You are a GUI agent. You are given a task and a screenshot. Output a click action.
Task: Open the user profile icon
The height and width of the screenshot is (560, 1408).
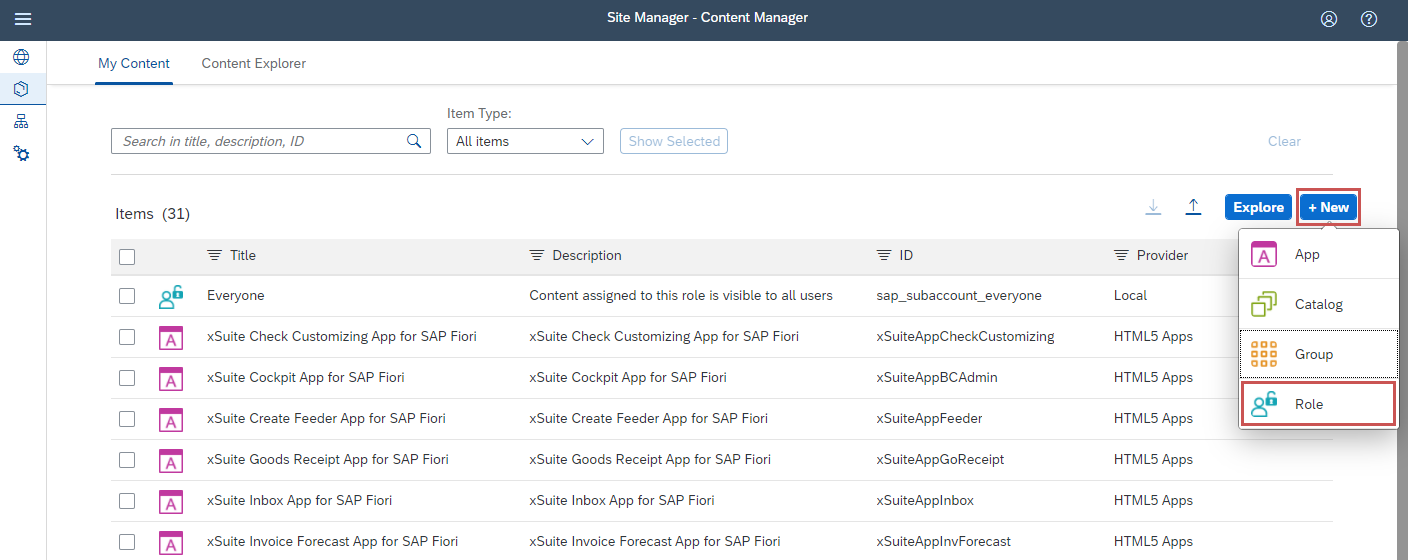tap(1329, 19)
